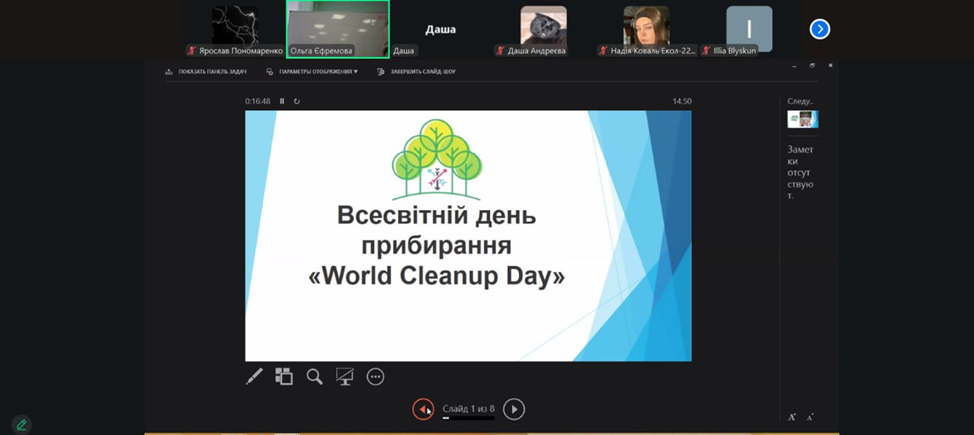Click the slide progress bar under Слайд 1 из 8
Screen dimensions: 974x435
pyautogui.click(x=468, y=418)
